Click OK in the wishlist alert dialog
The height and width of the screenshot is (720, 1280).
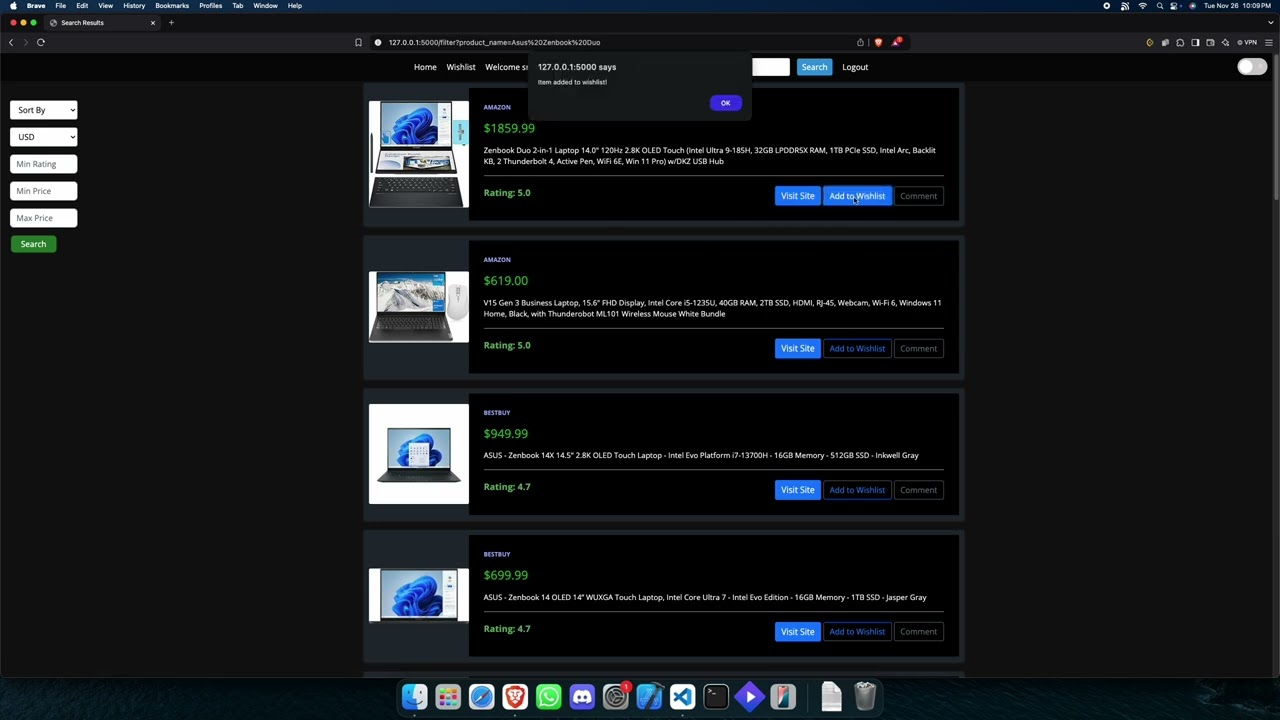coord(726,103)
